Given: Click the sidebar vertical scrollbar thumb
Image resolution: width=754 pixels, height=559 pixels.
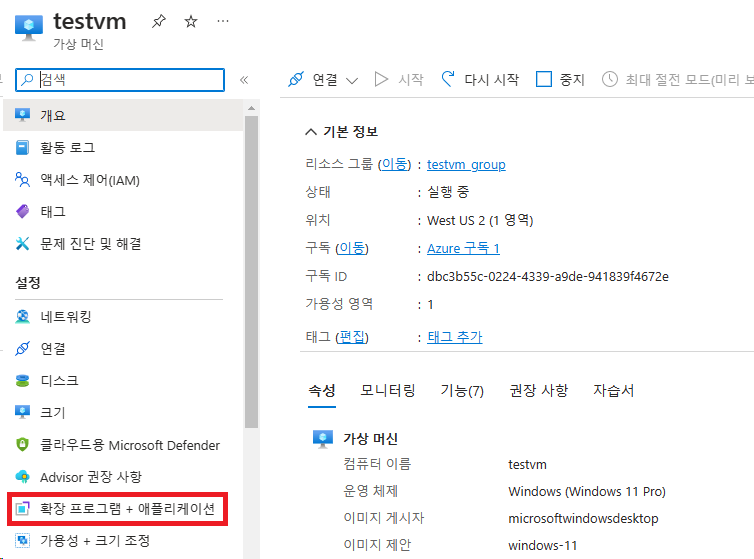Looking at the screenshot, I should (251, 272).
